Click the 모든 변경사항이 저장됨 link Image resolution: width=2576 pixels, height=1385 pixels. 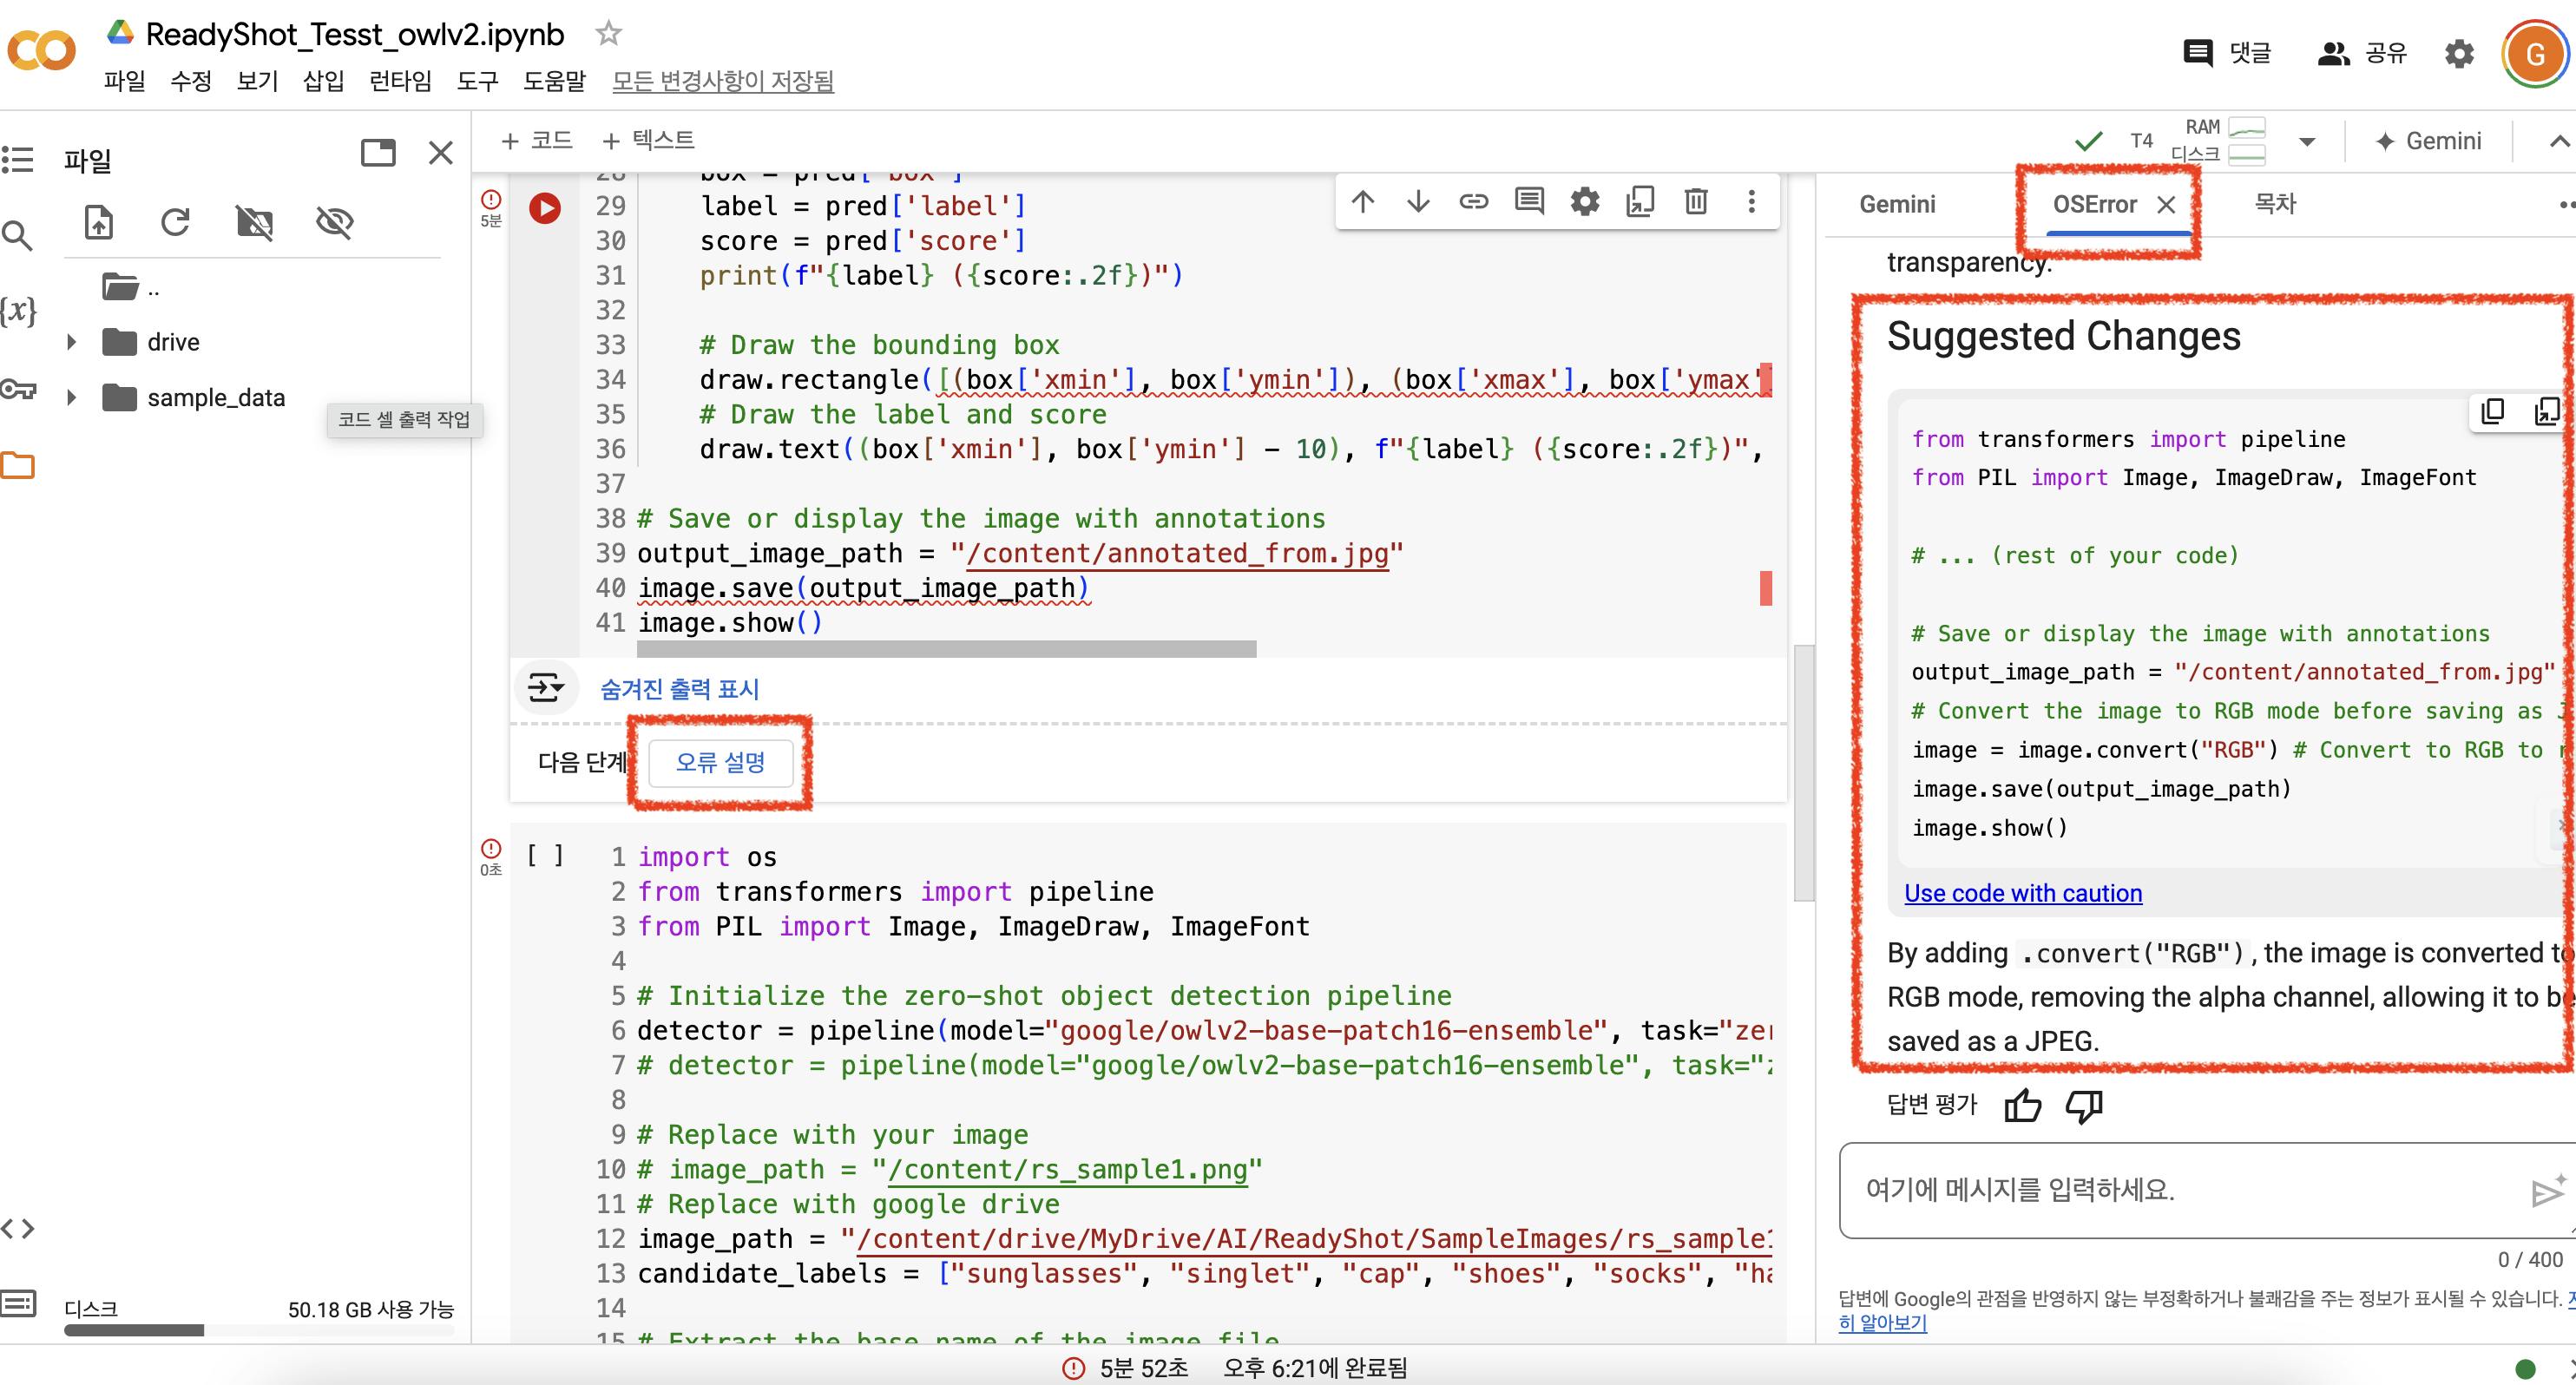point(723,81)
